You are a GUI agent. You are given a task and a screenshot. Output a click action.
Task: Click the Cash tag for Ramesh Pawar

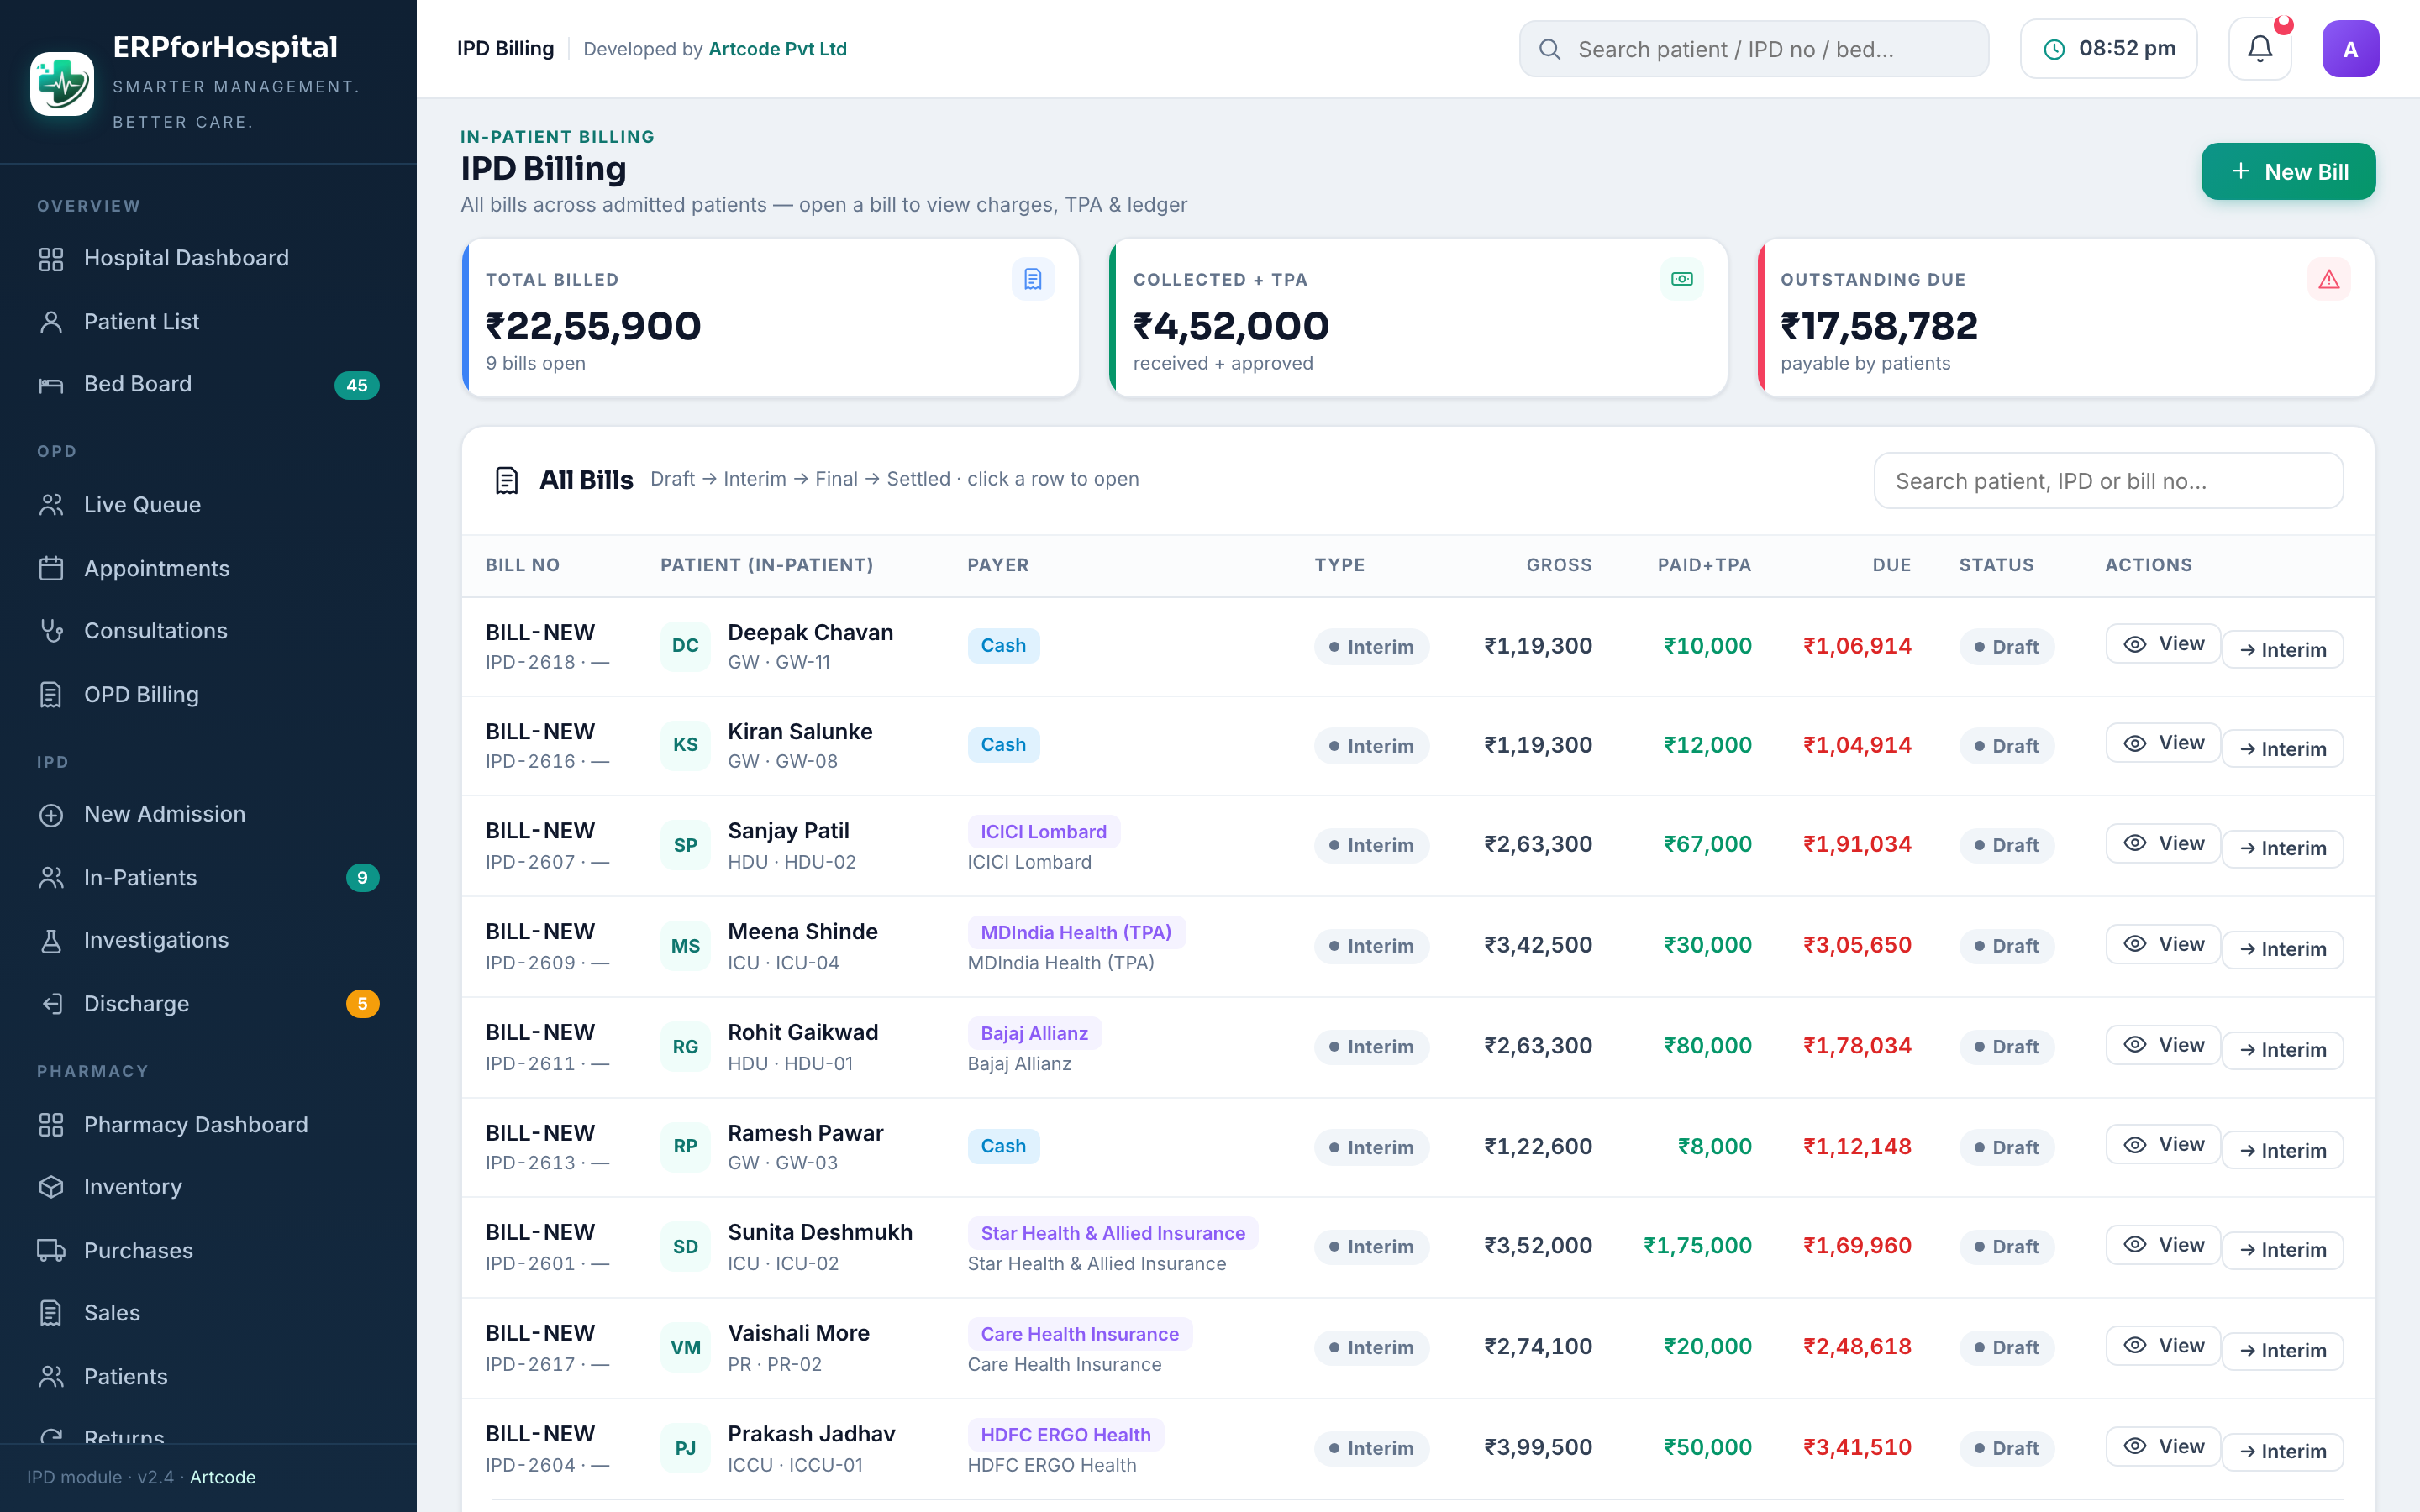click(x=1003, y=1146)
